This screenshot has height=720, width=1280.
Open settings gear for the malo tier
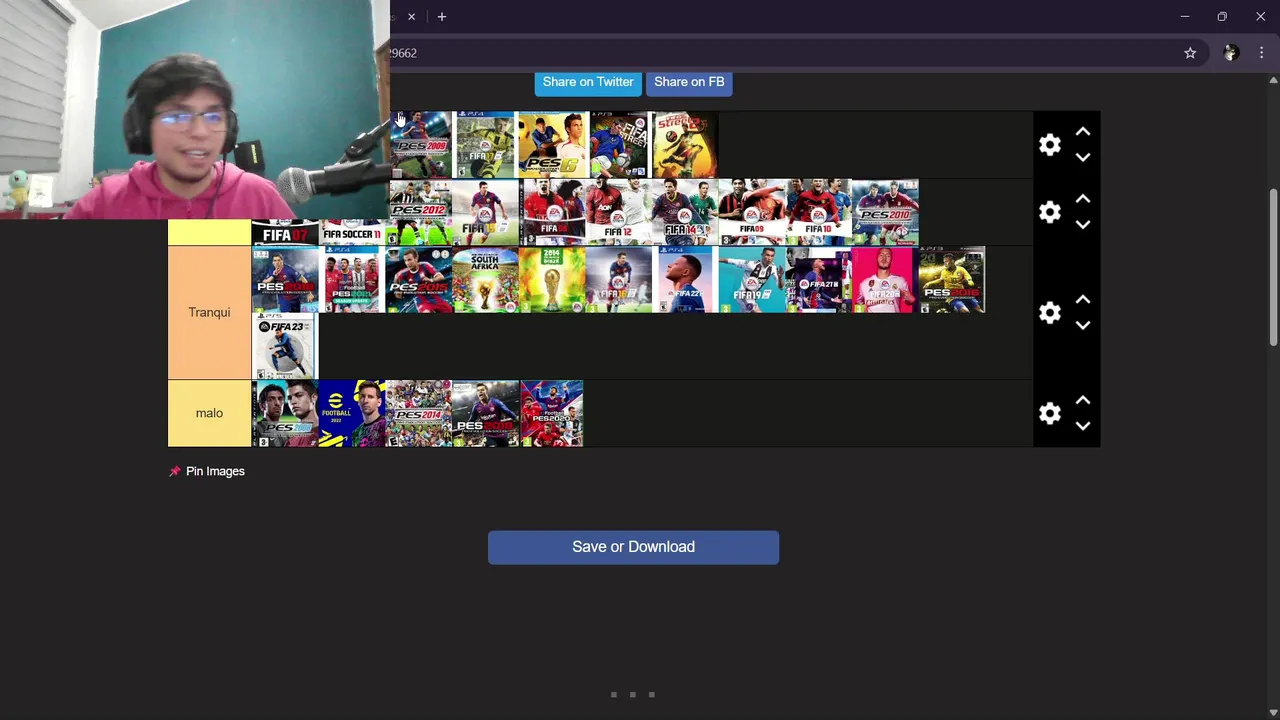(1049, 413)
